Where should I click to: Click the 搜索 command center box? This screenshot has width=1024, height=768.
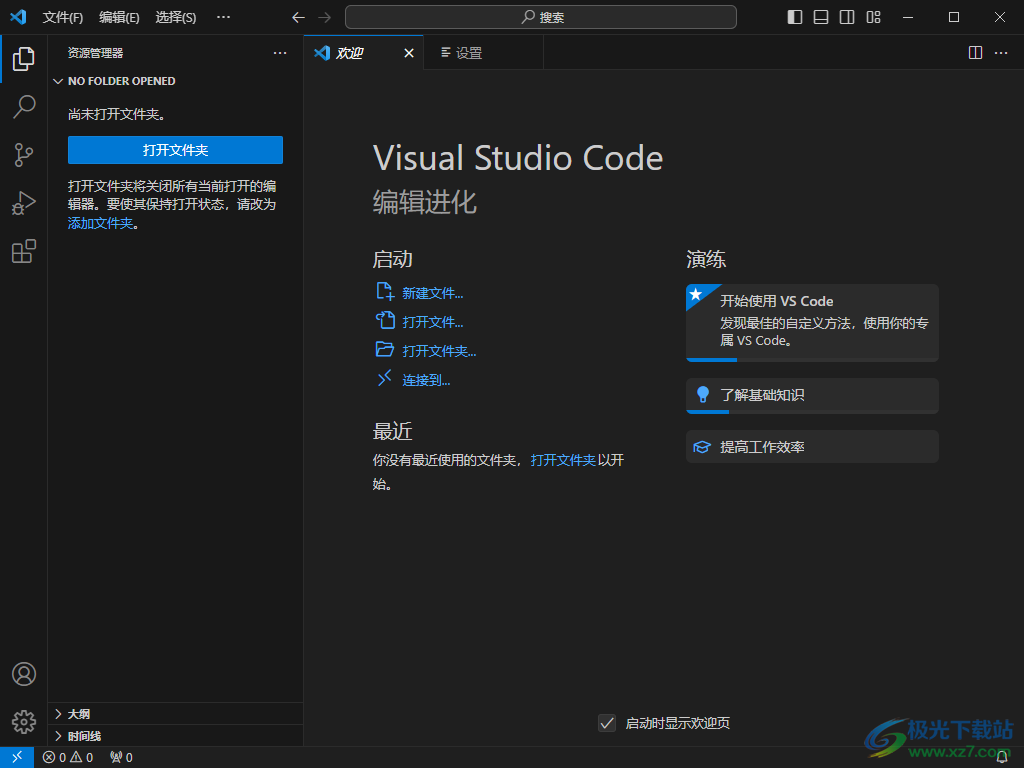tap(541, 17)
